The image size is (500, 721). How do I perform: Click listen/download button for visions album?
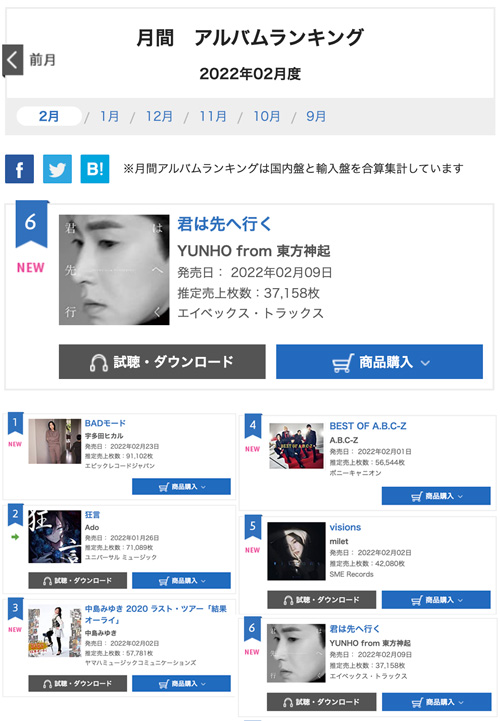[322, 600]
